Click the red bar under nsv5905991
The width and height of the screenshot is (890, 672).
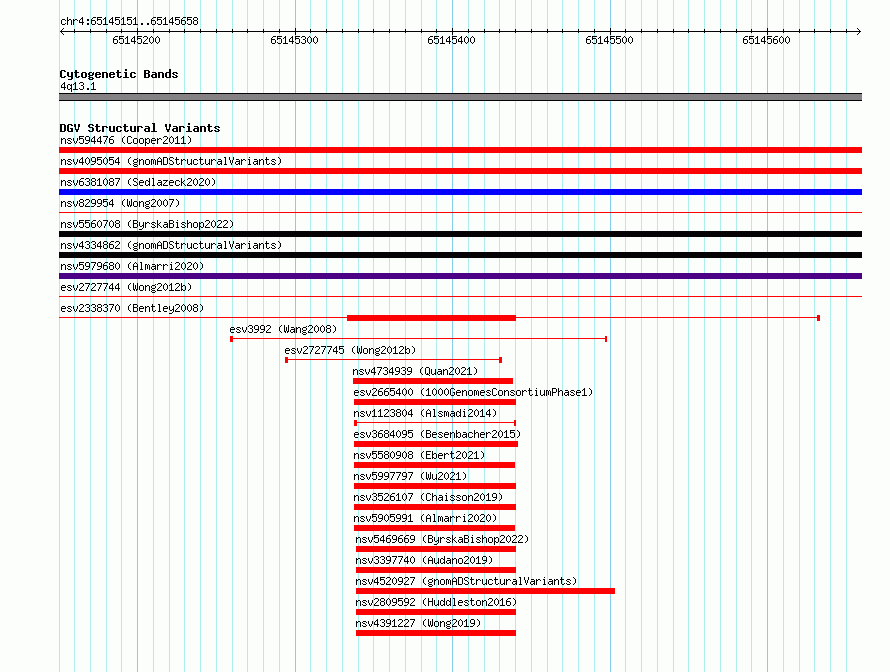point(434,528)
